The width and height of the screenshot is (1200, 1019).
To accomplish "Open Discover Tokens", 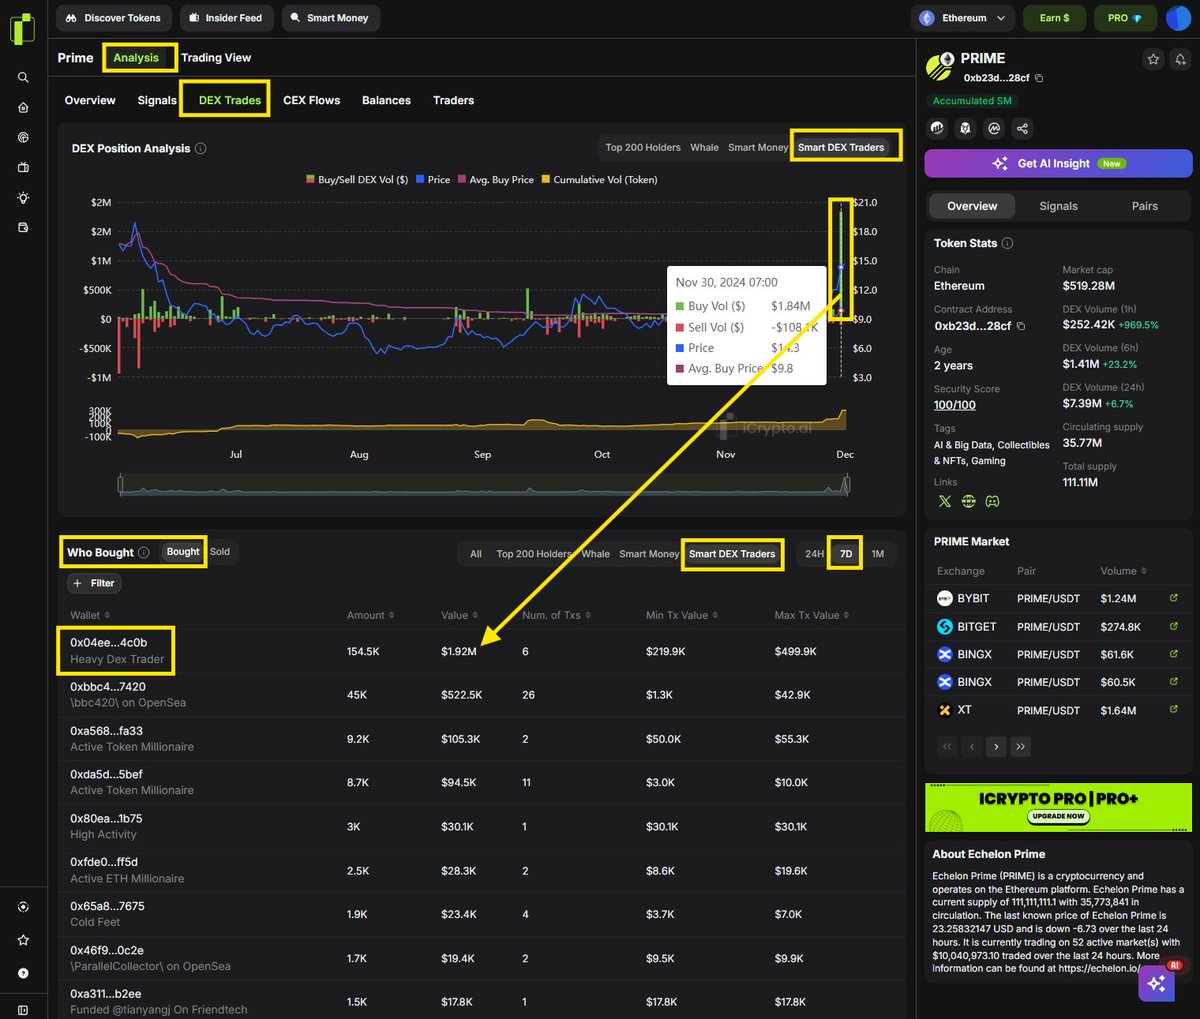I will pos(113,18).
